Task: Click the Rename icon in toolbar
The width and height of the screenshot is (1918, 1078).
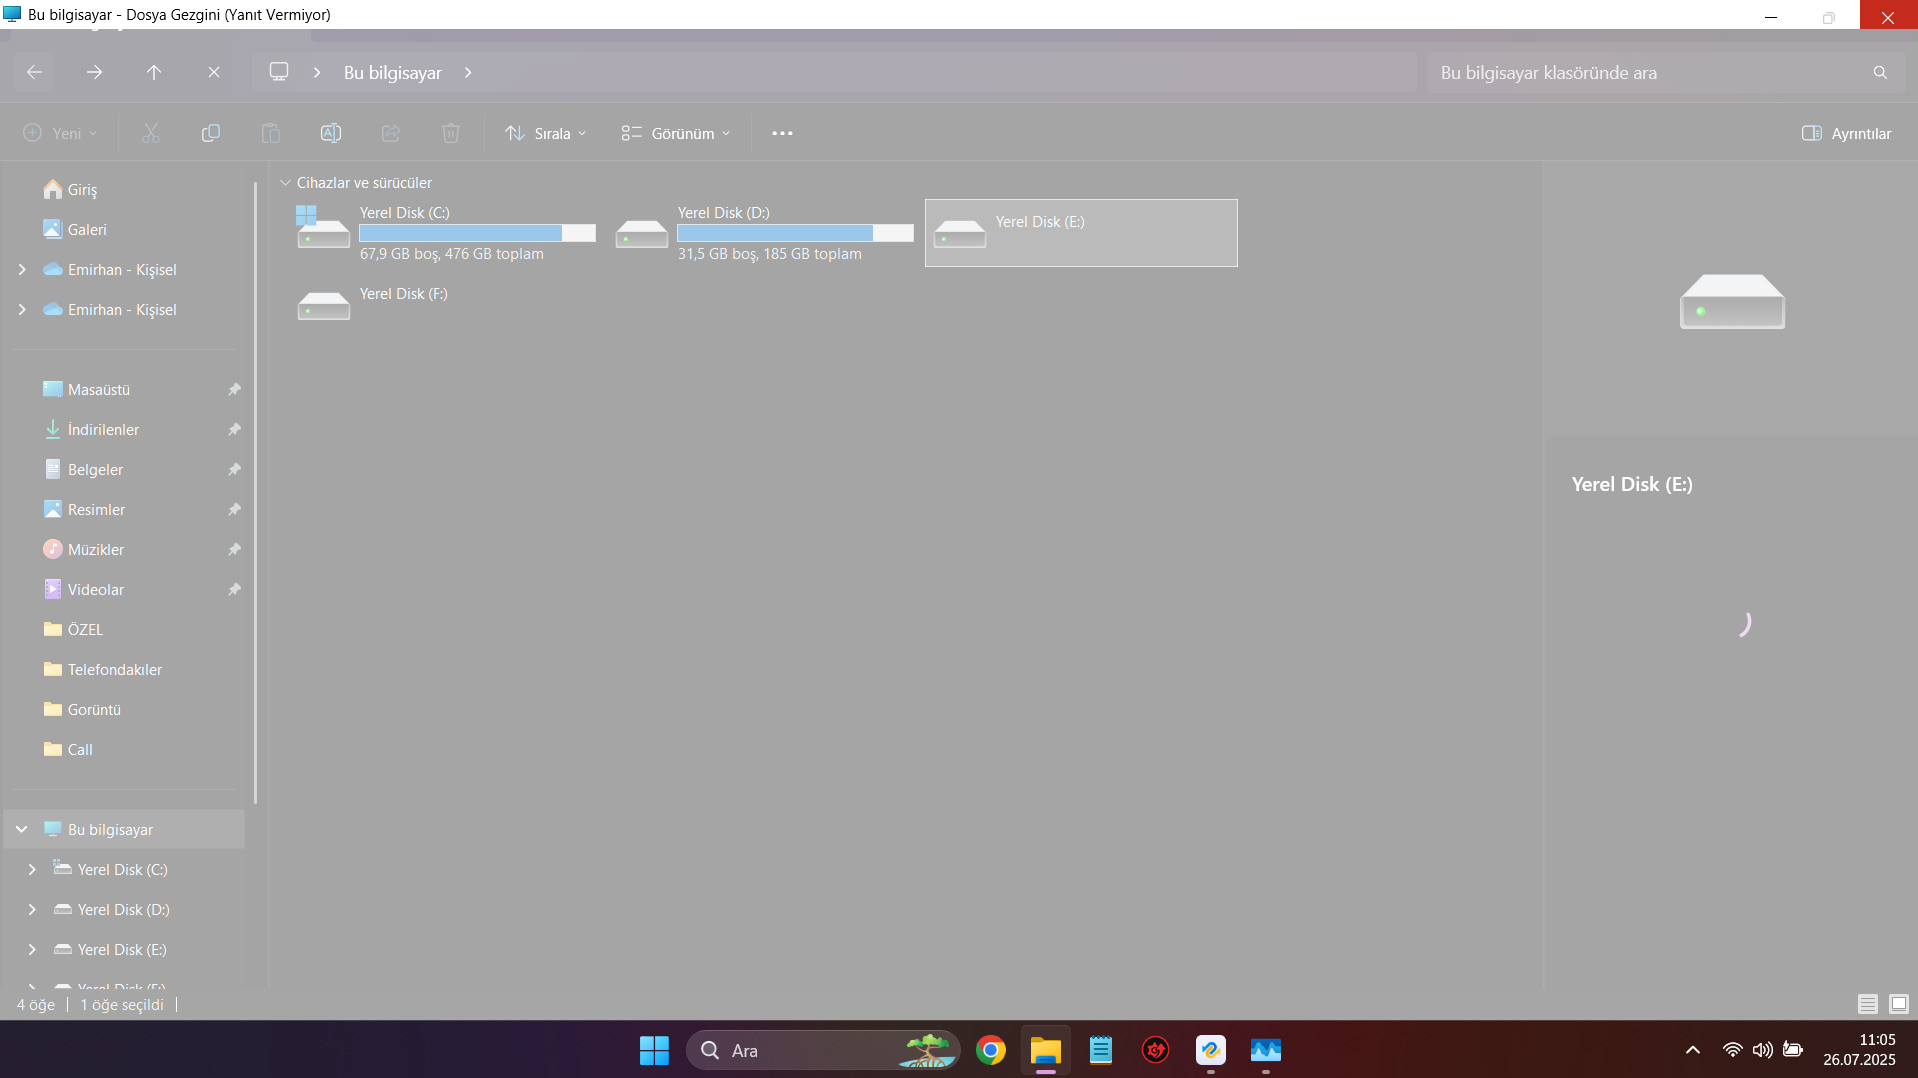Action: click(331, 133)
